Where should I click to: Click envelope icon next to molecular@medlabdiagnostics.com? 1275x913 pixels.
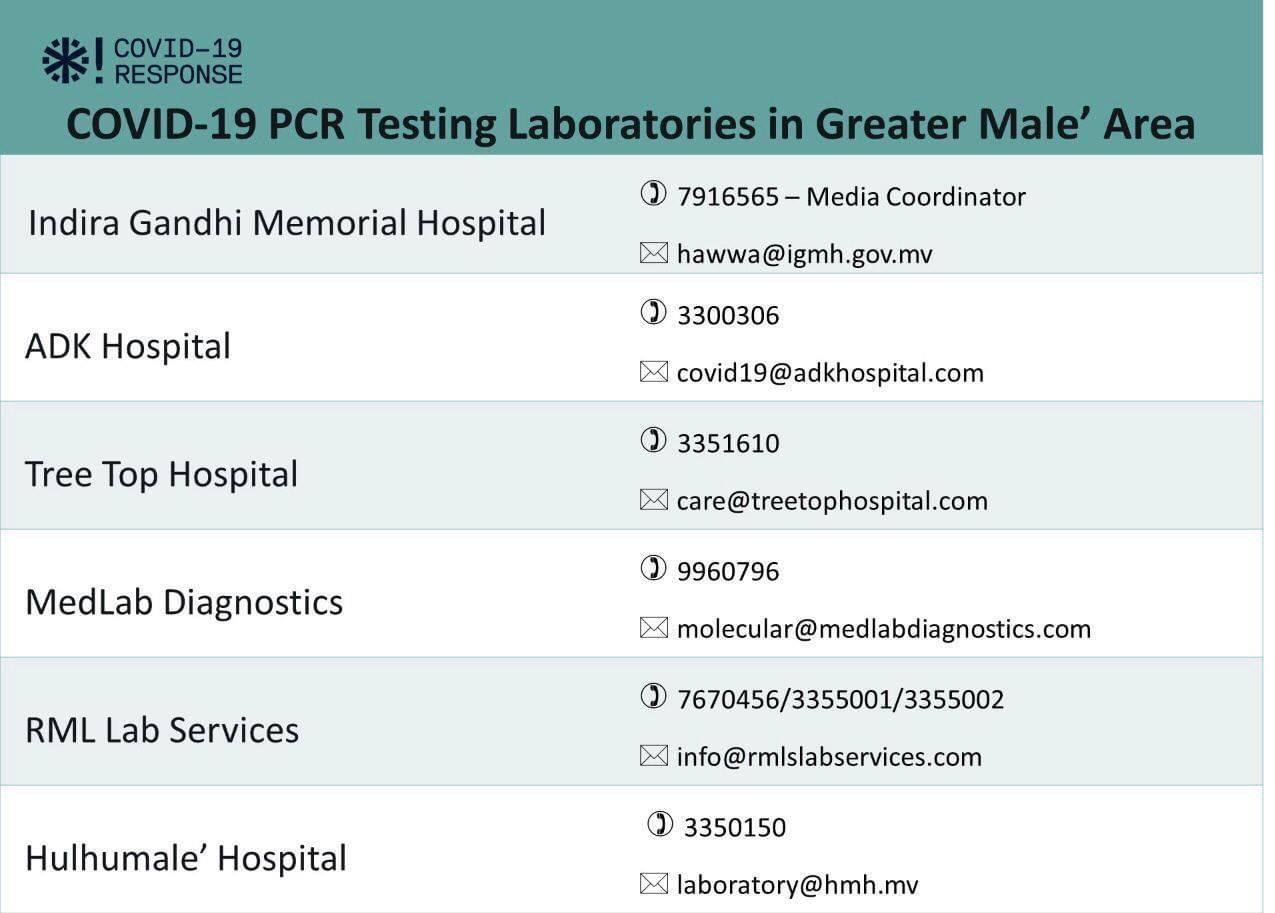[x=653, y=629]
